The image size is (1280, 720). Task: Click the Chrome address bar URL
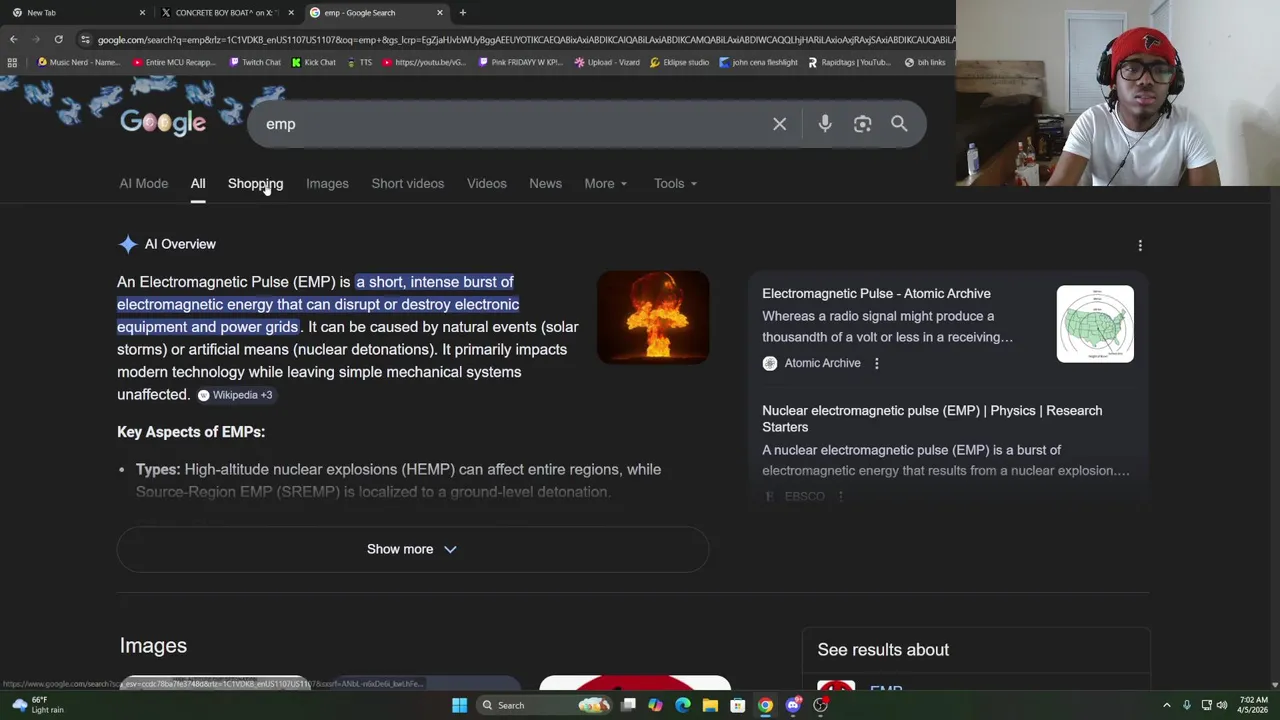point(525,39)
